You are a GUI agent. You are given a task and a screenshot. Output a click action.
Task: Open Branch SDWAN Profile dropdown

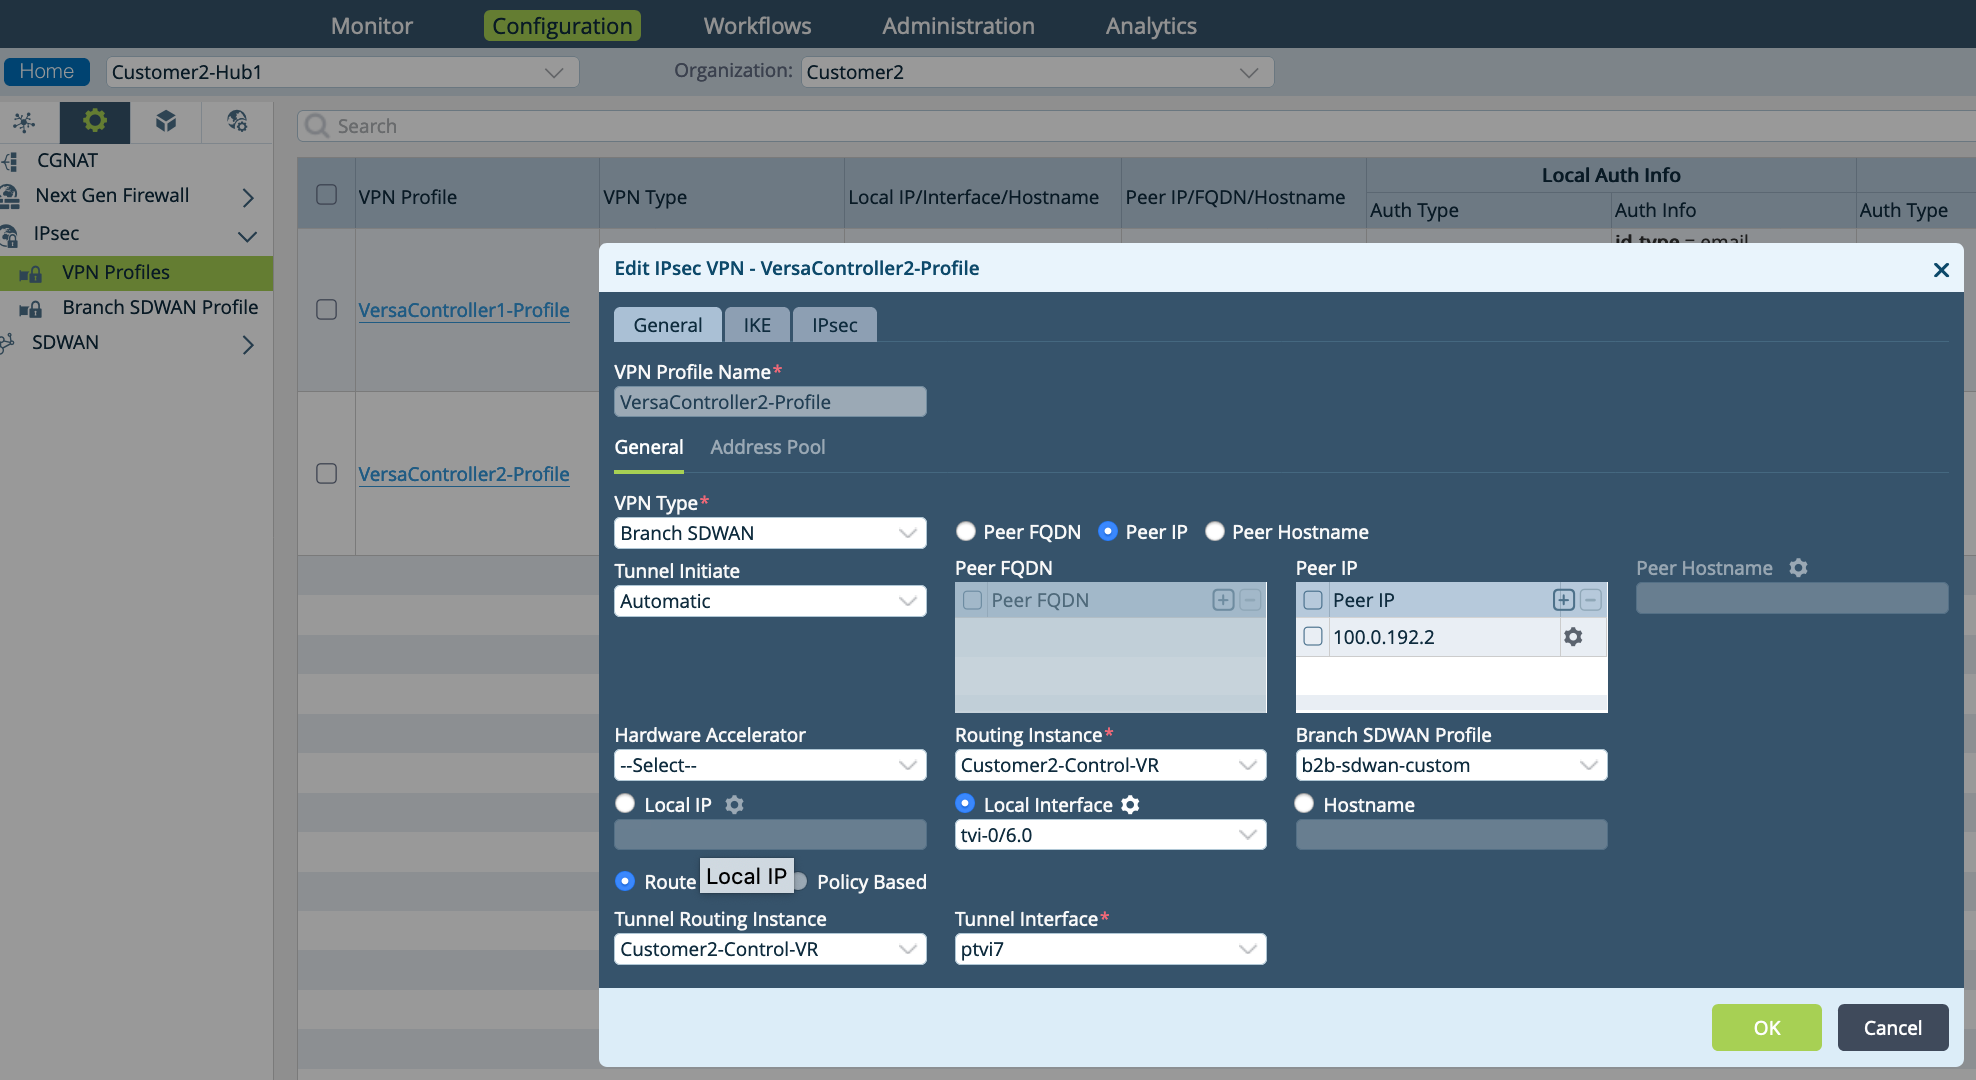[1450, 765]
